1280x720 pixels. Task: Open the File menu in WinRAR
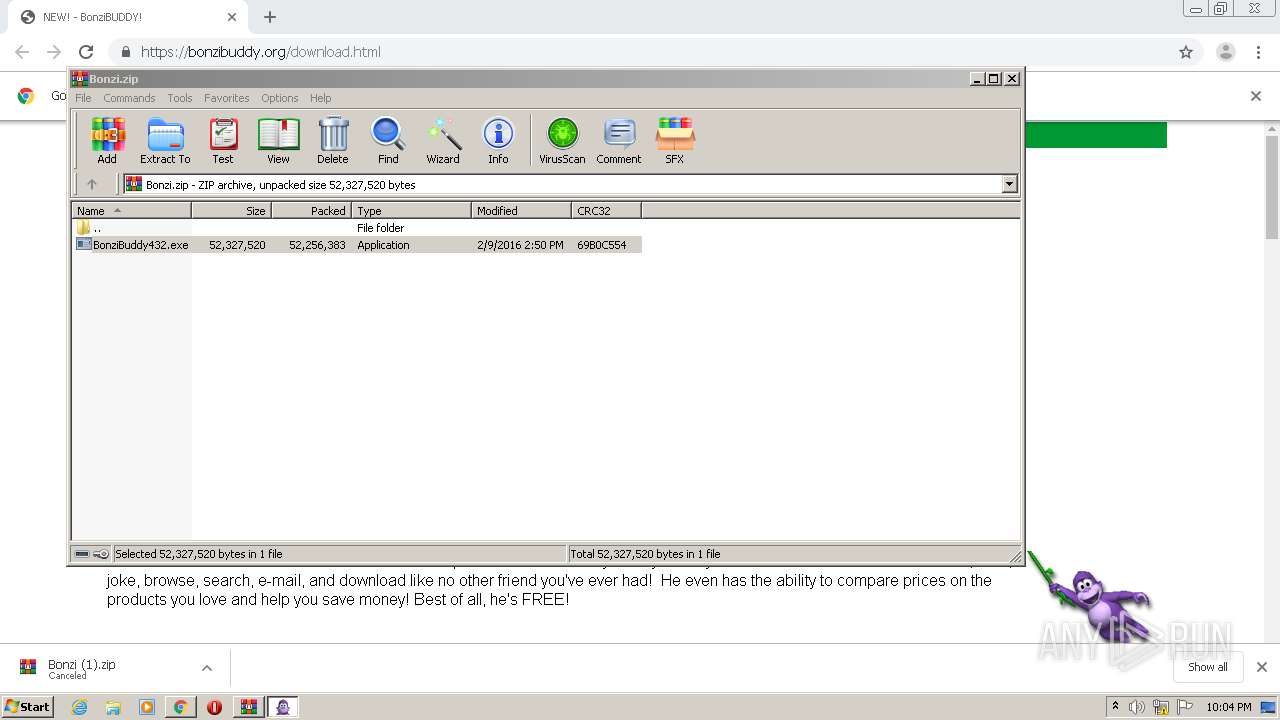pos(83,98)
